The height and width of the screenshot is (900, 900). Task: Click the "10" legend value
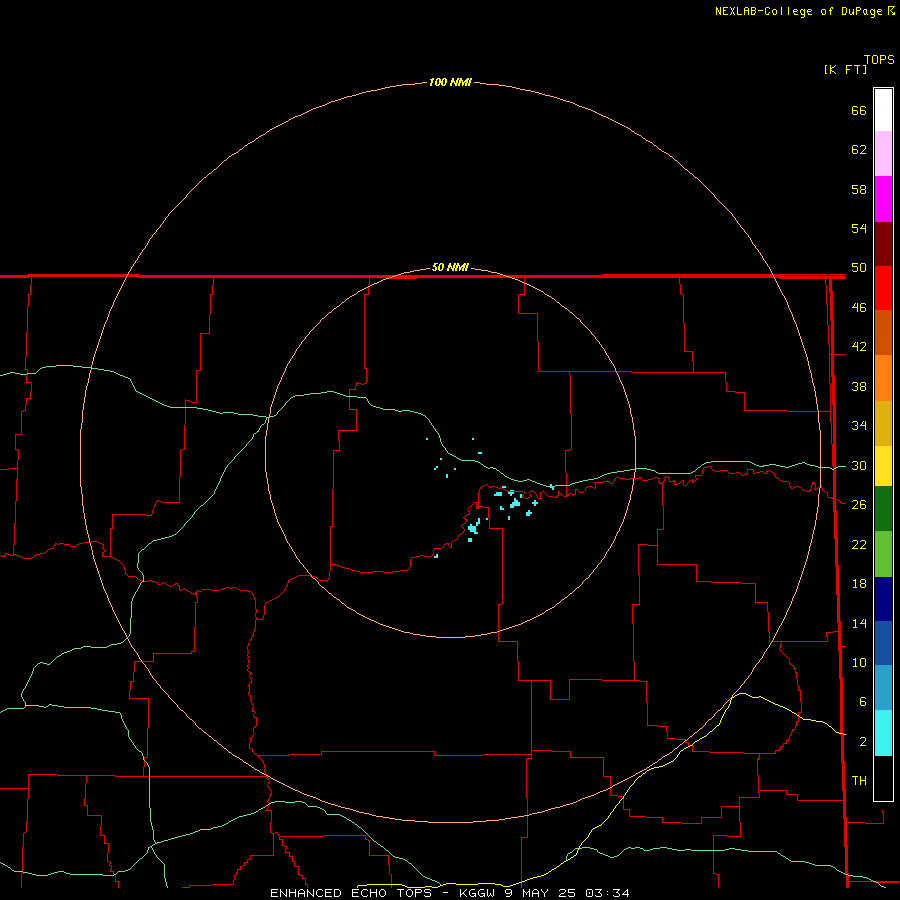(x=859, y=663)
